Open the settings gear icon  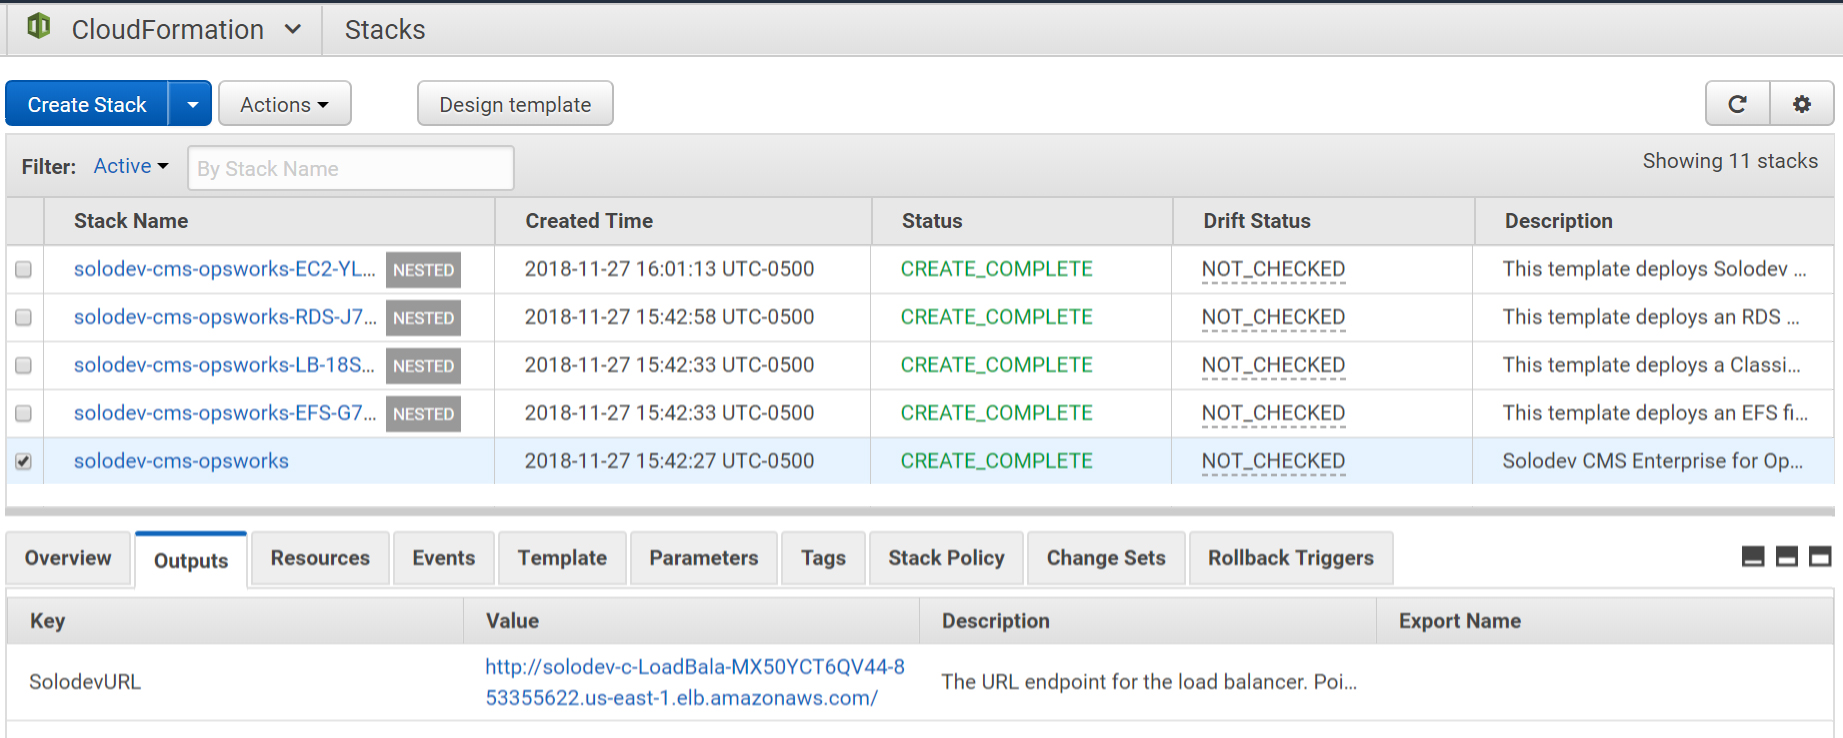(1802, 104)
